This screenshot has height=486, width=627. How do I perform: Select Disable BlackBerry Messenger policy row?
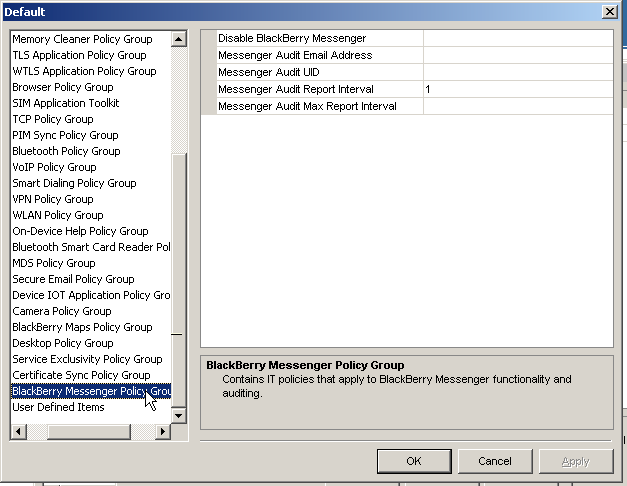tap(407, 38)
